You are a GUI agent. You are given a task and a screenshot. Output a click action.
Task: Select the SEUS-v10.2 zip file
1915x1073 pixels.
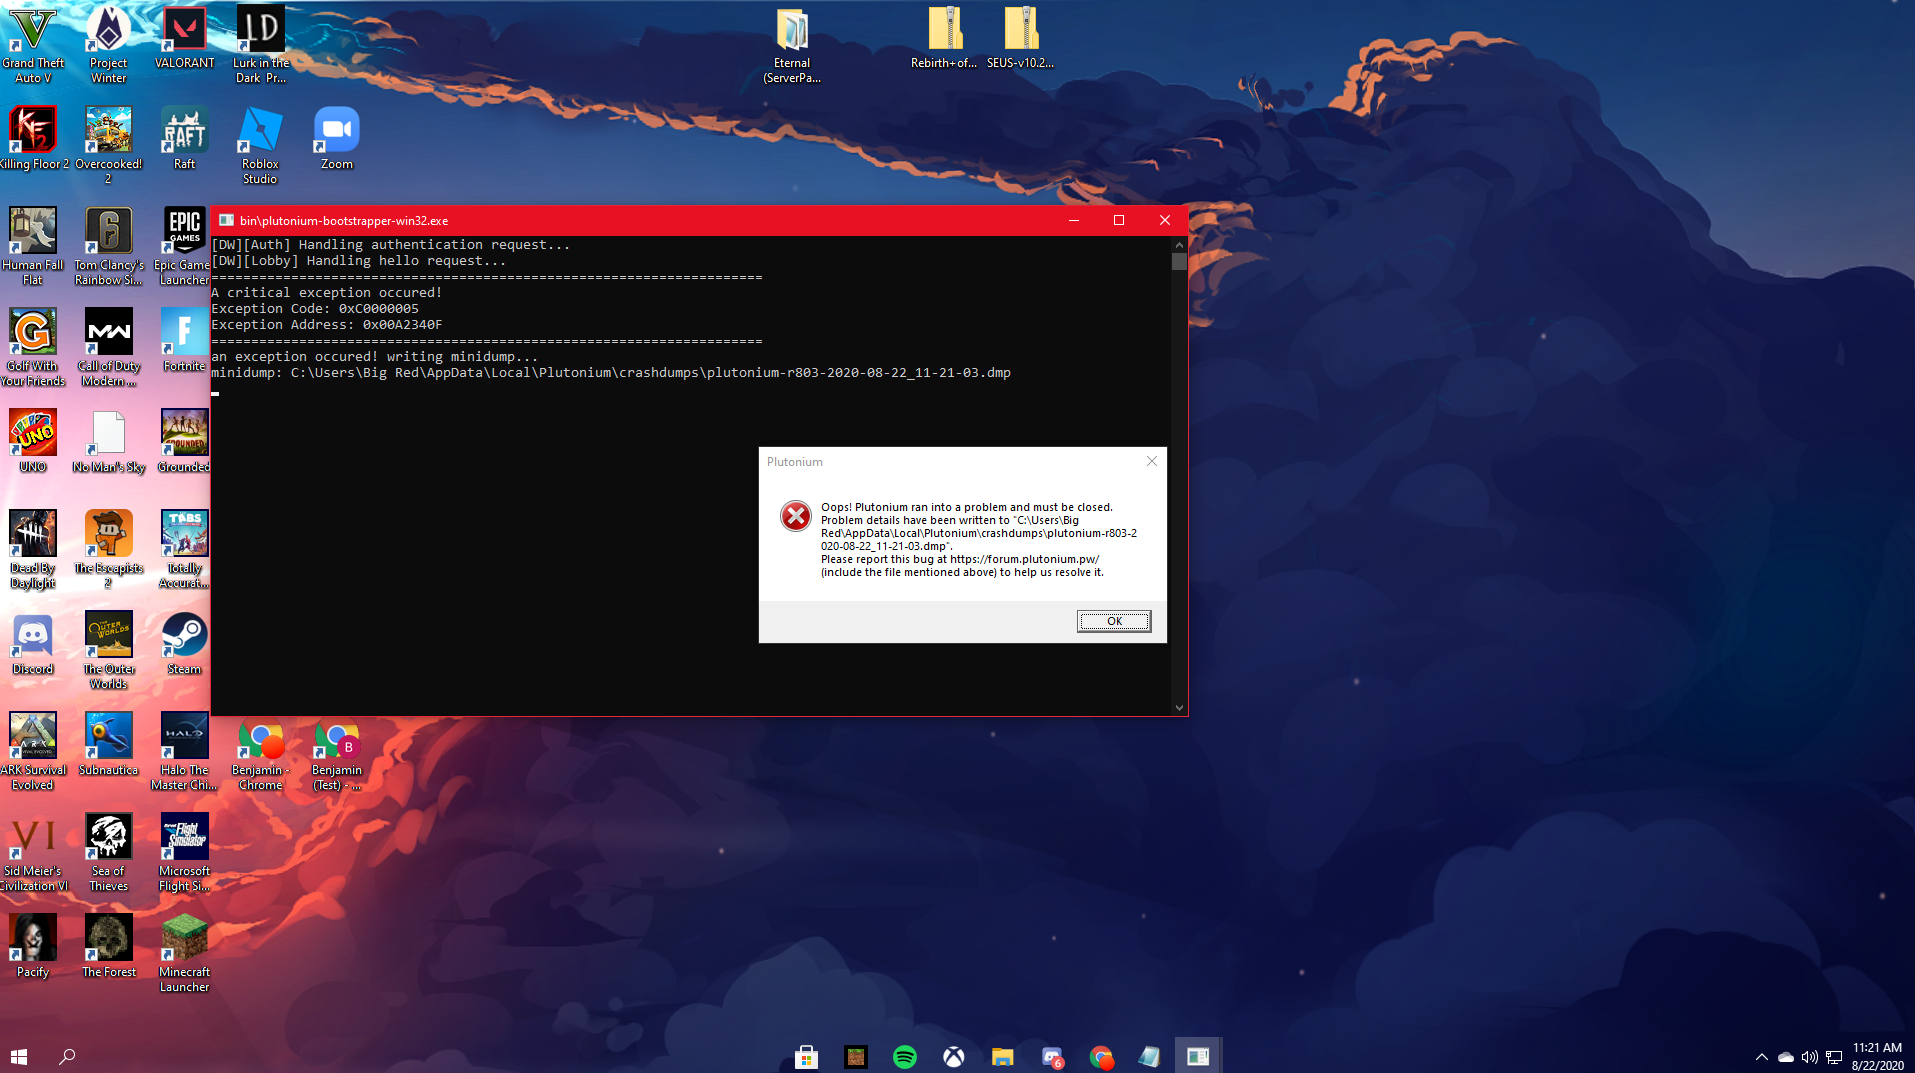(1021, 38)
